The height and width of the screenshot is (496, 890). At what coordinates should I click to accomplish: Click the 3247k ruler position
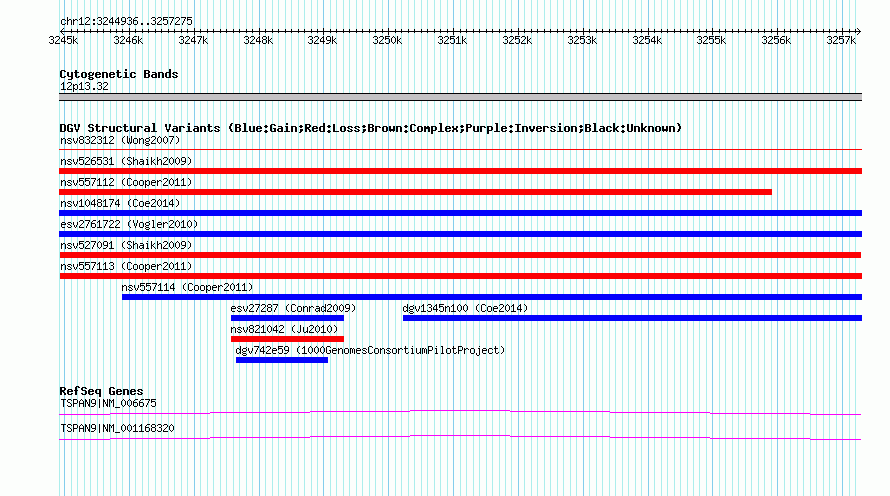pyautogui.click(x=193, y=40)
